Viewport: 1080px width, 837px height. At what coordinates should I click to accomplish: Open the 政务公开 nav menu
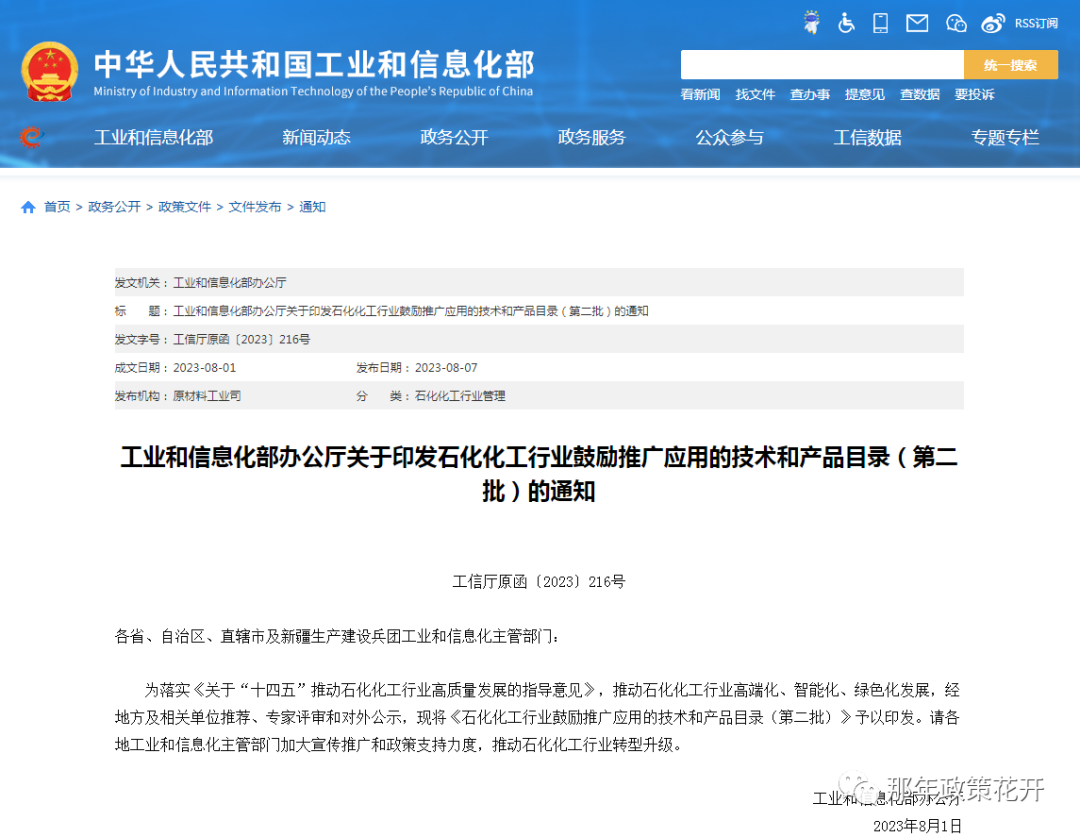coord(454,137)
